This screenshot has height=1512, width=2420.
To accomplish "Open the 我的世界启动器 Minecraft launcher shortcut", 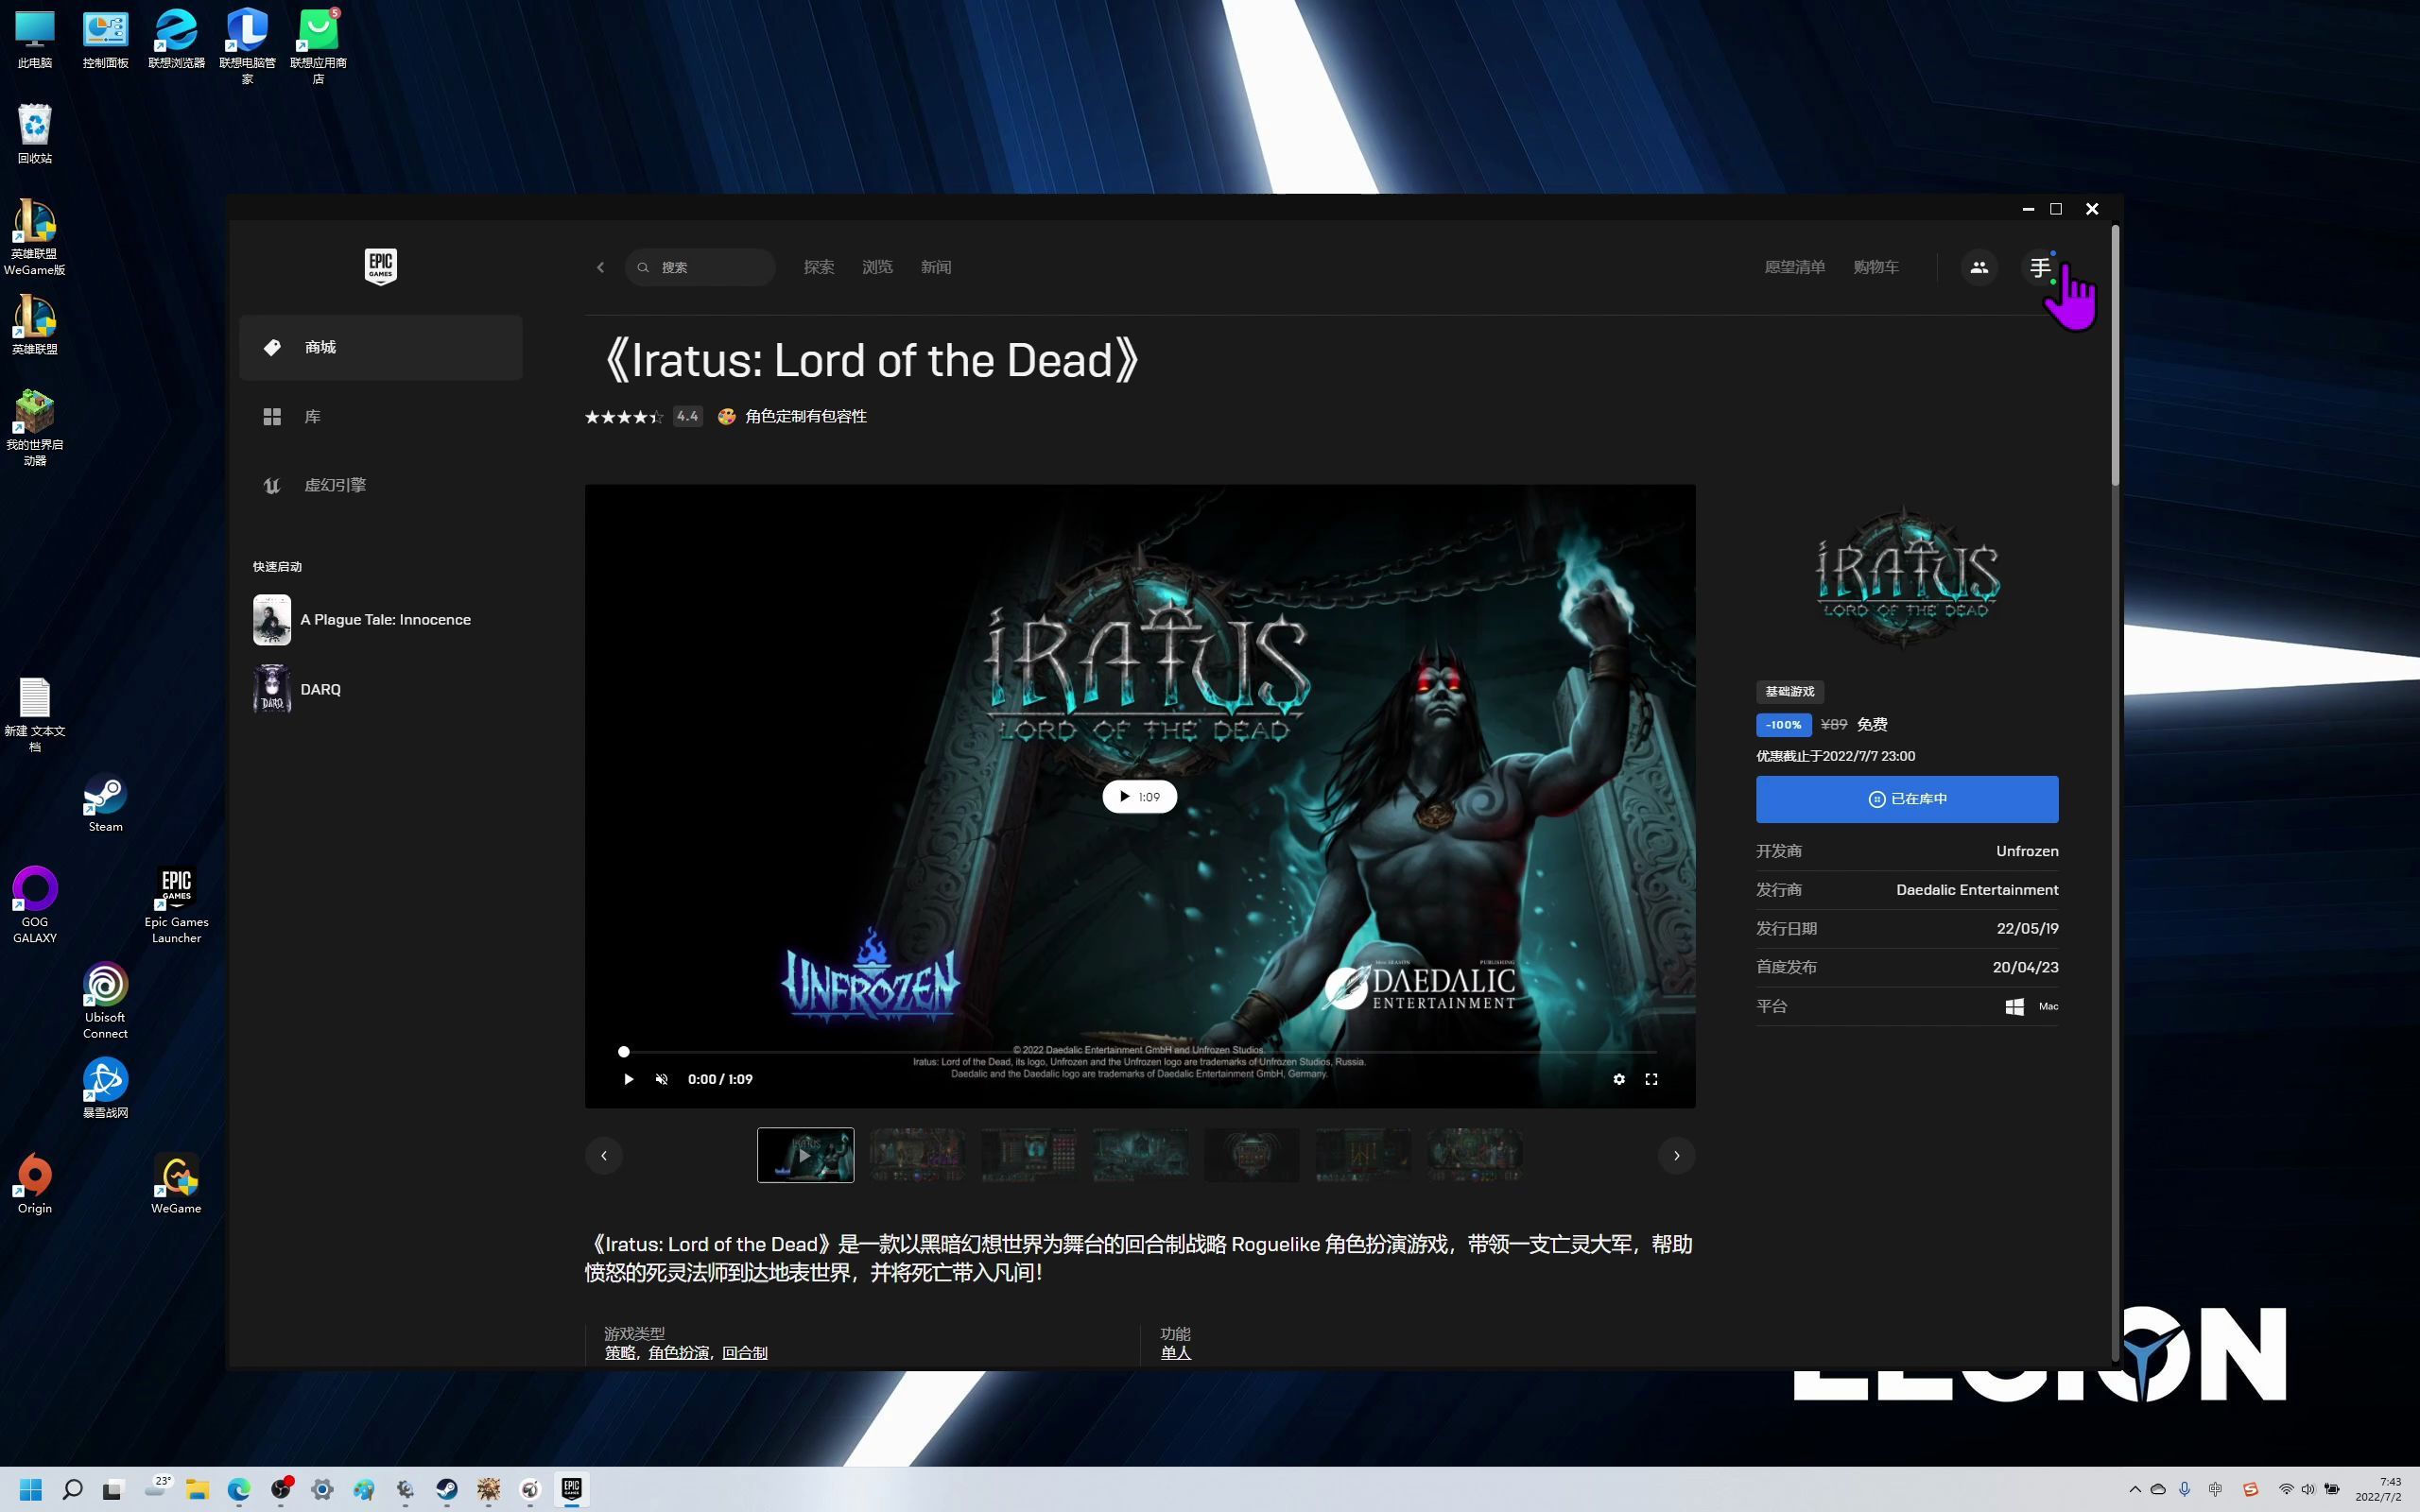I will [35, 428].
